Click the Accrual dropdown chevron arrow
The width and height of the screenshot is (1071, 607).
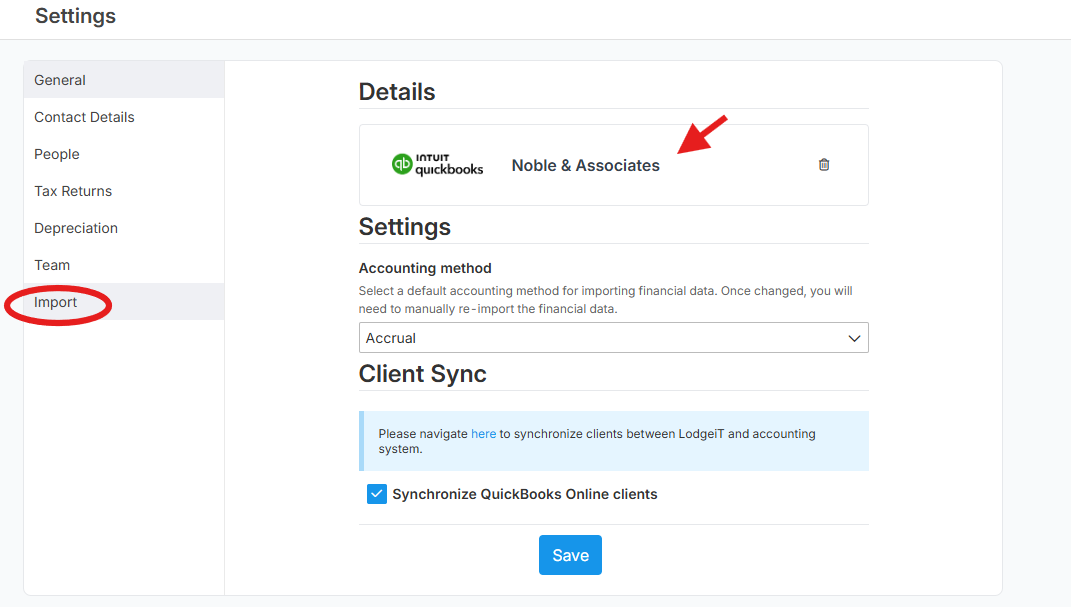tap(854, 338)
